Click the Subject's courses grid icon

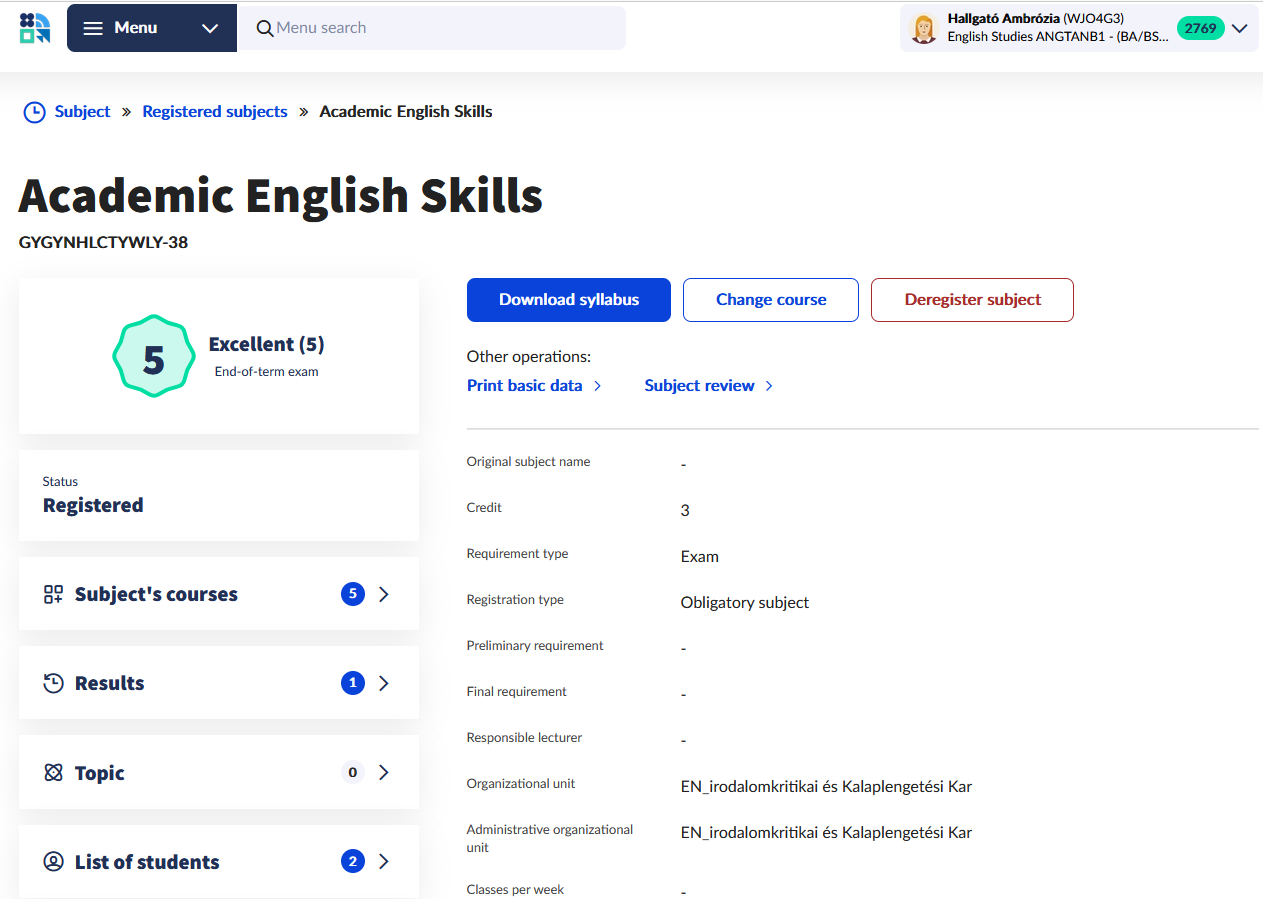[x=53, y=594]
